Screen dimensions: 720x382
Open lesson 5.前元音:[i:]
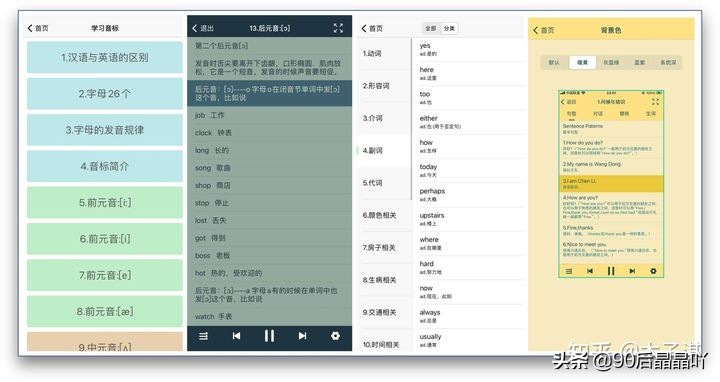tap(105, 202)
